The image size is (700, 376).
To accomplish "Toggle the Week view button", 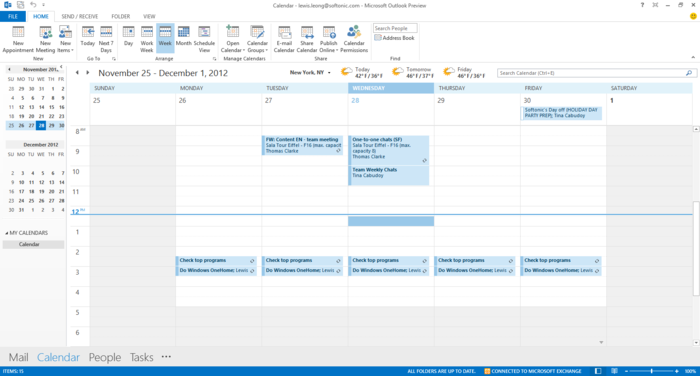I will point(165,37).
